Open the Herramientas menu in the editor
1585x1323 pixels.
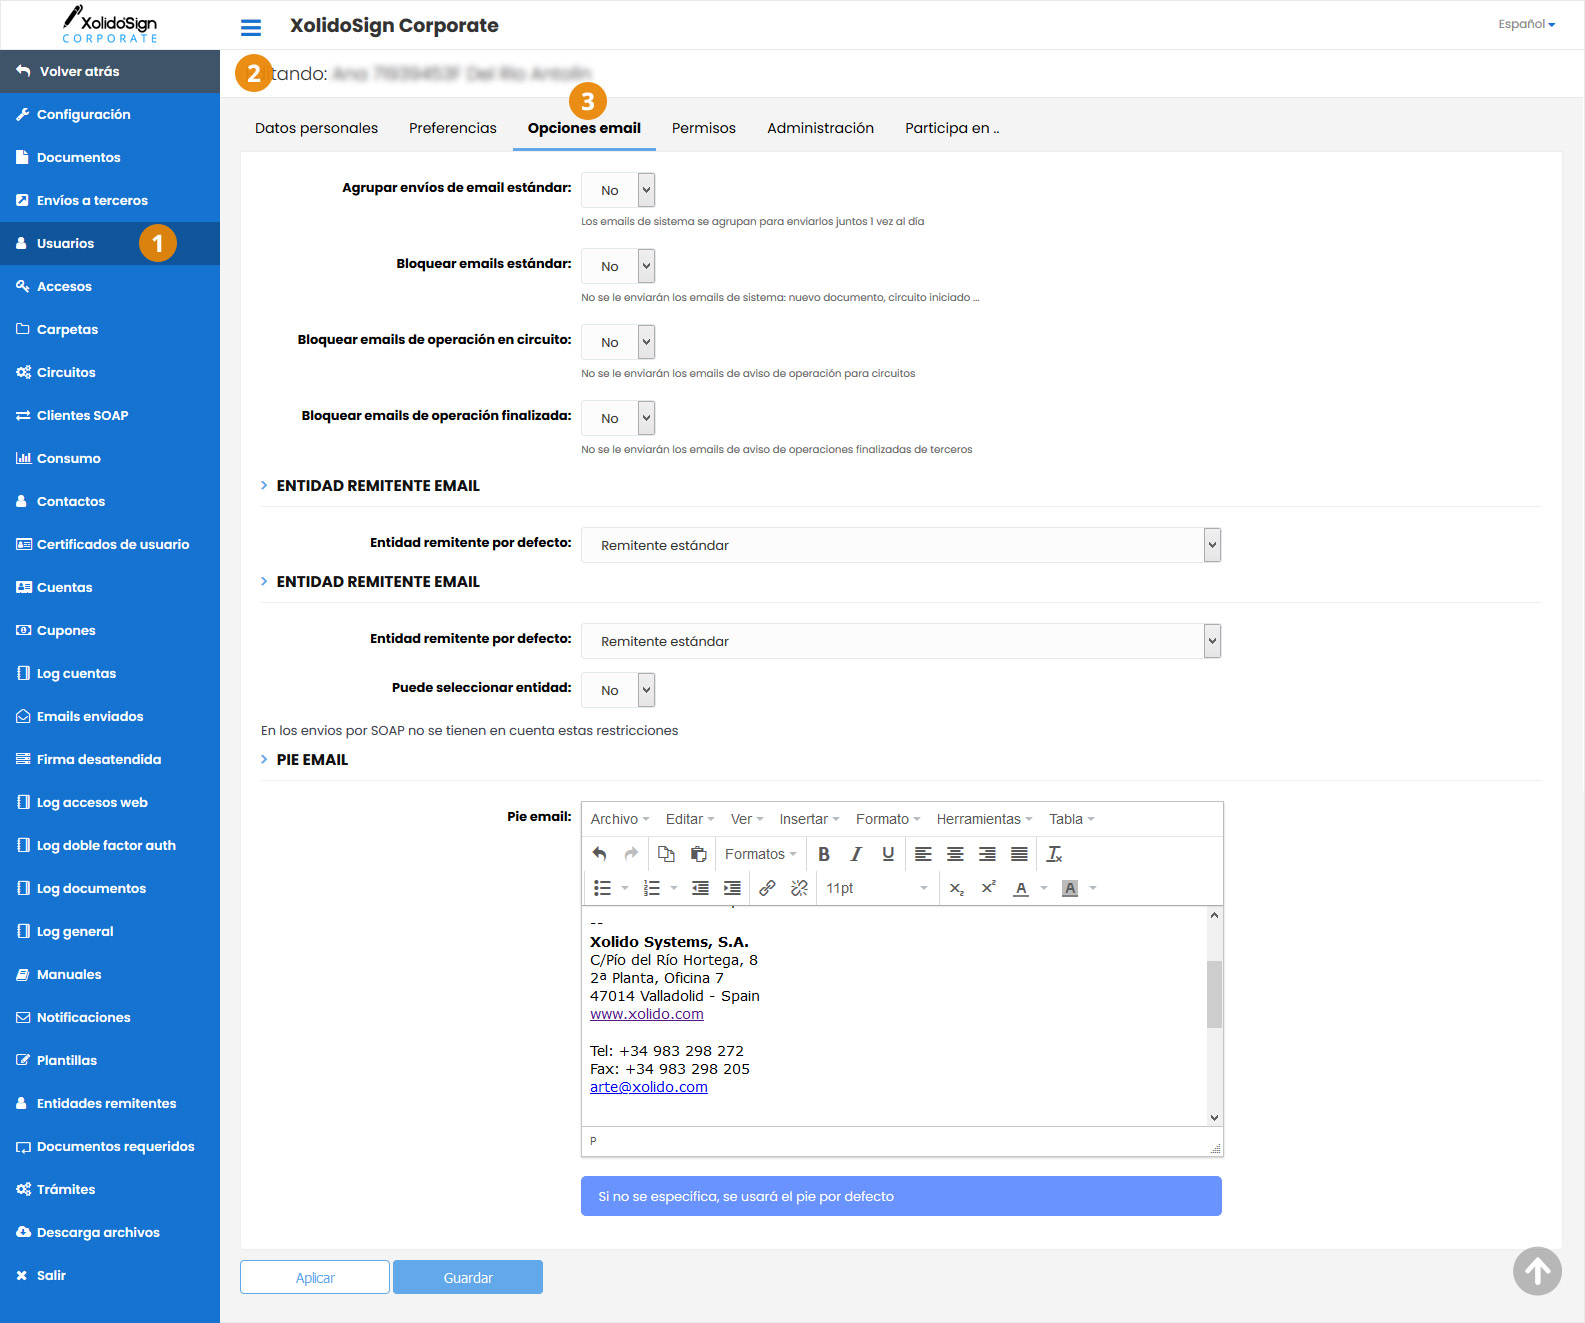pyautogui.click(x=984, y=819)
